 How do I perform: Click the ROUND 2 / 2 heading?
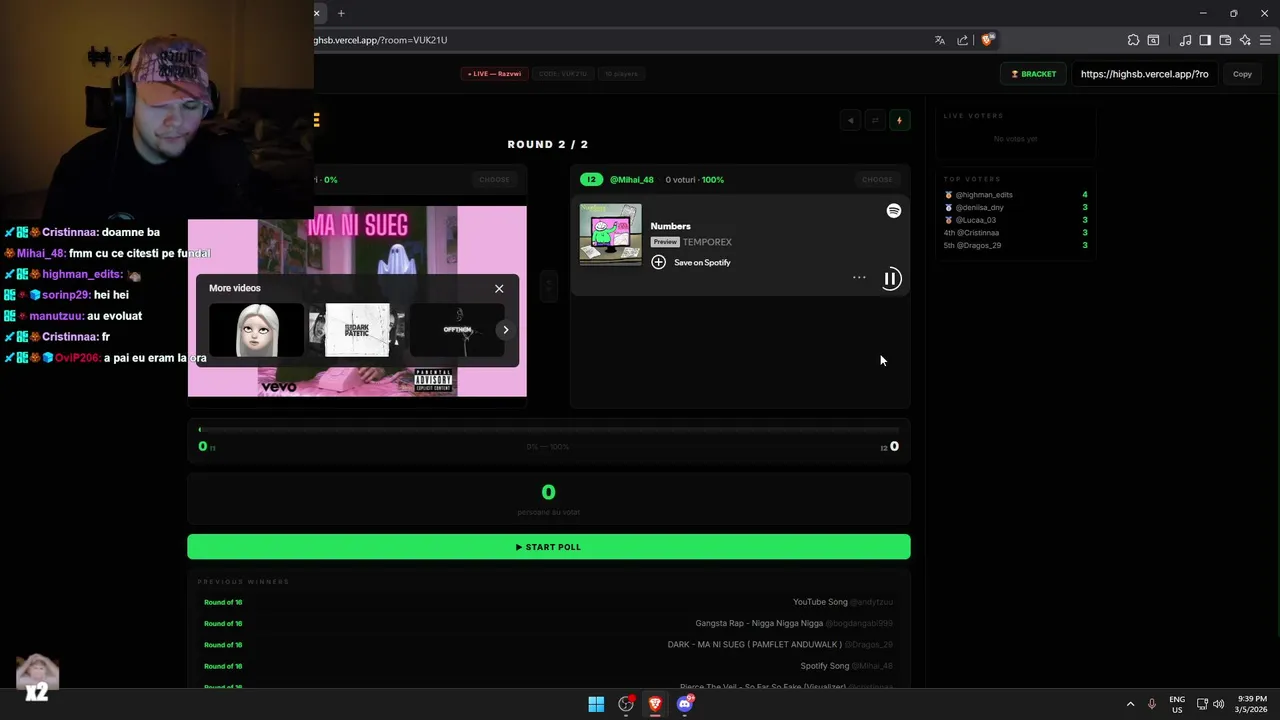[x=548, y=145]
